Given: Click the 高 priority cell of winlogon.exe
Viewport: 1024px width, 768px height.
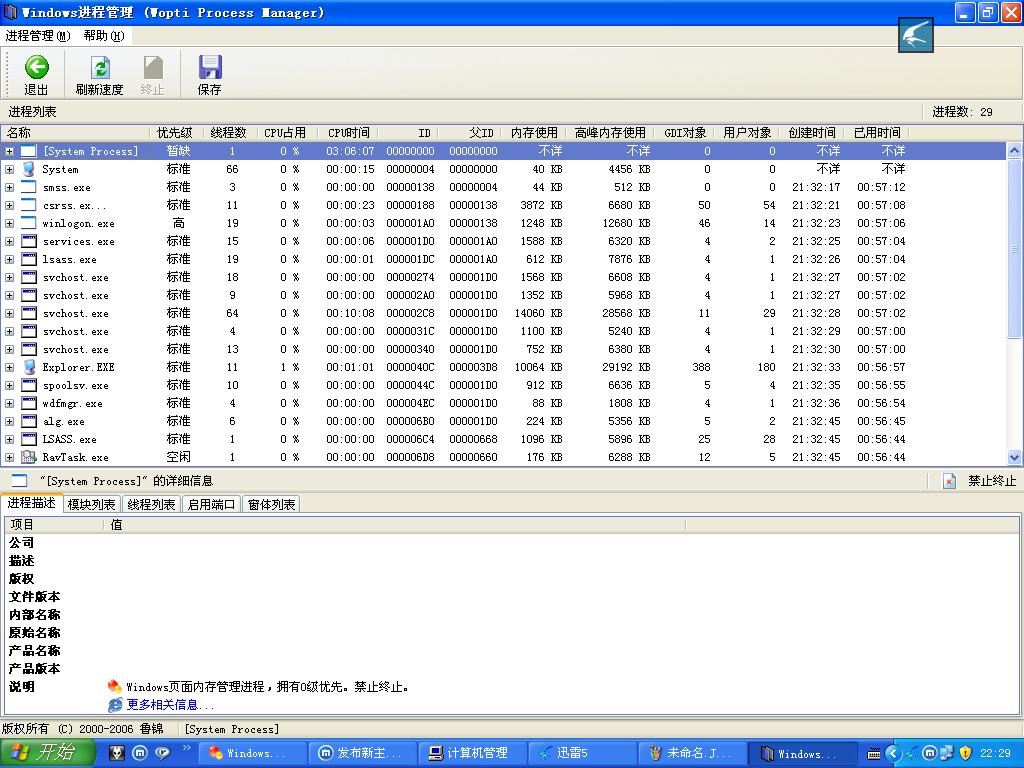Looking at the screenshot, I should point(178,223).
